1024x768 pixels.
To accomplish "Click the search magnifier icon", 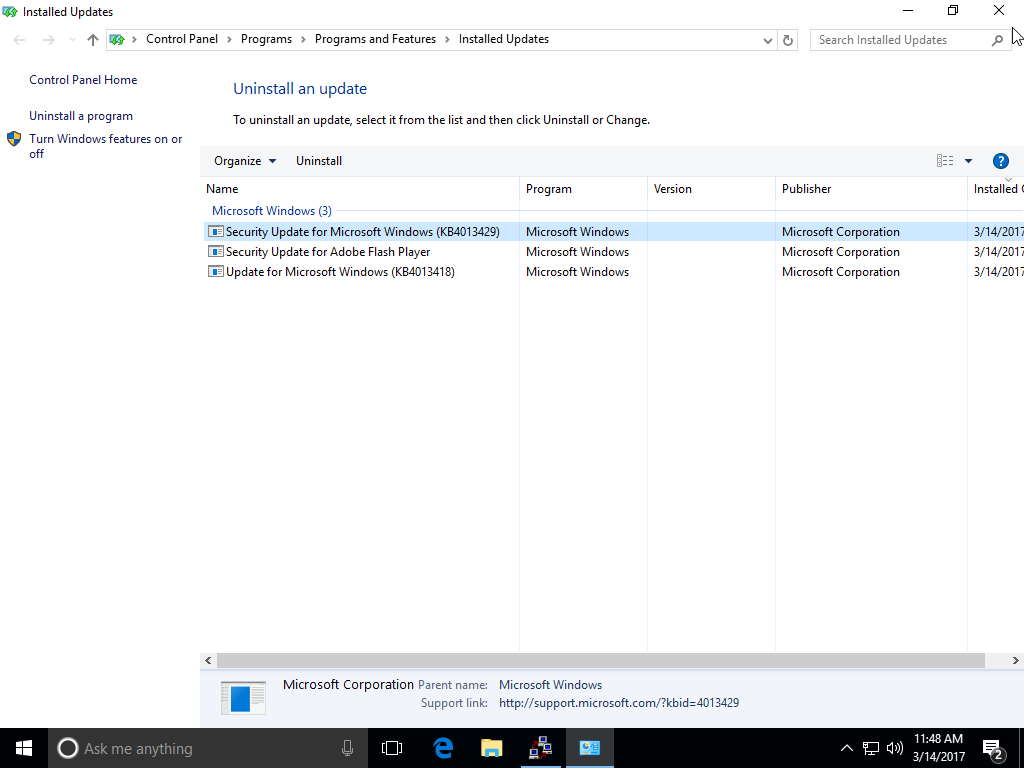I will (x=997, y=40).
